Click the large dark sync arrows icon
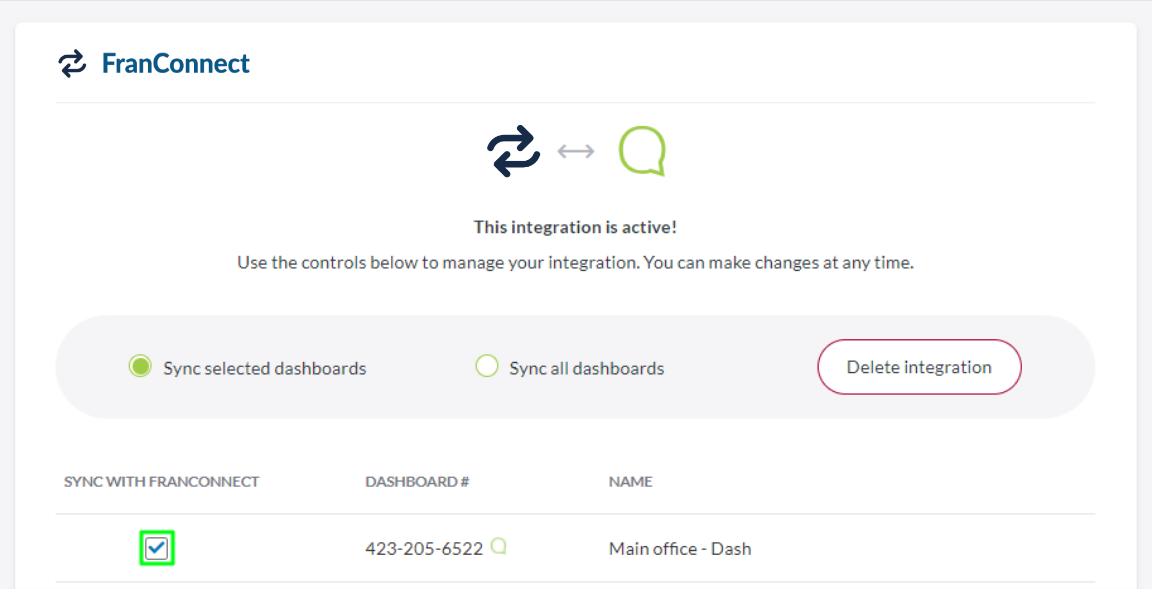1152x589 pixels. tap(513, 152)
